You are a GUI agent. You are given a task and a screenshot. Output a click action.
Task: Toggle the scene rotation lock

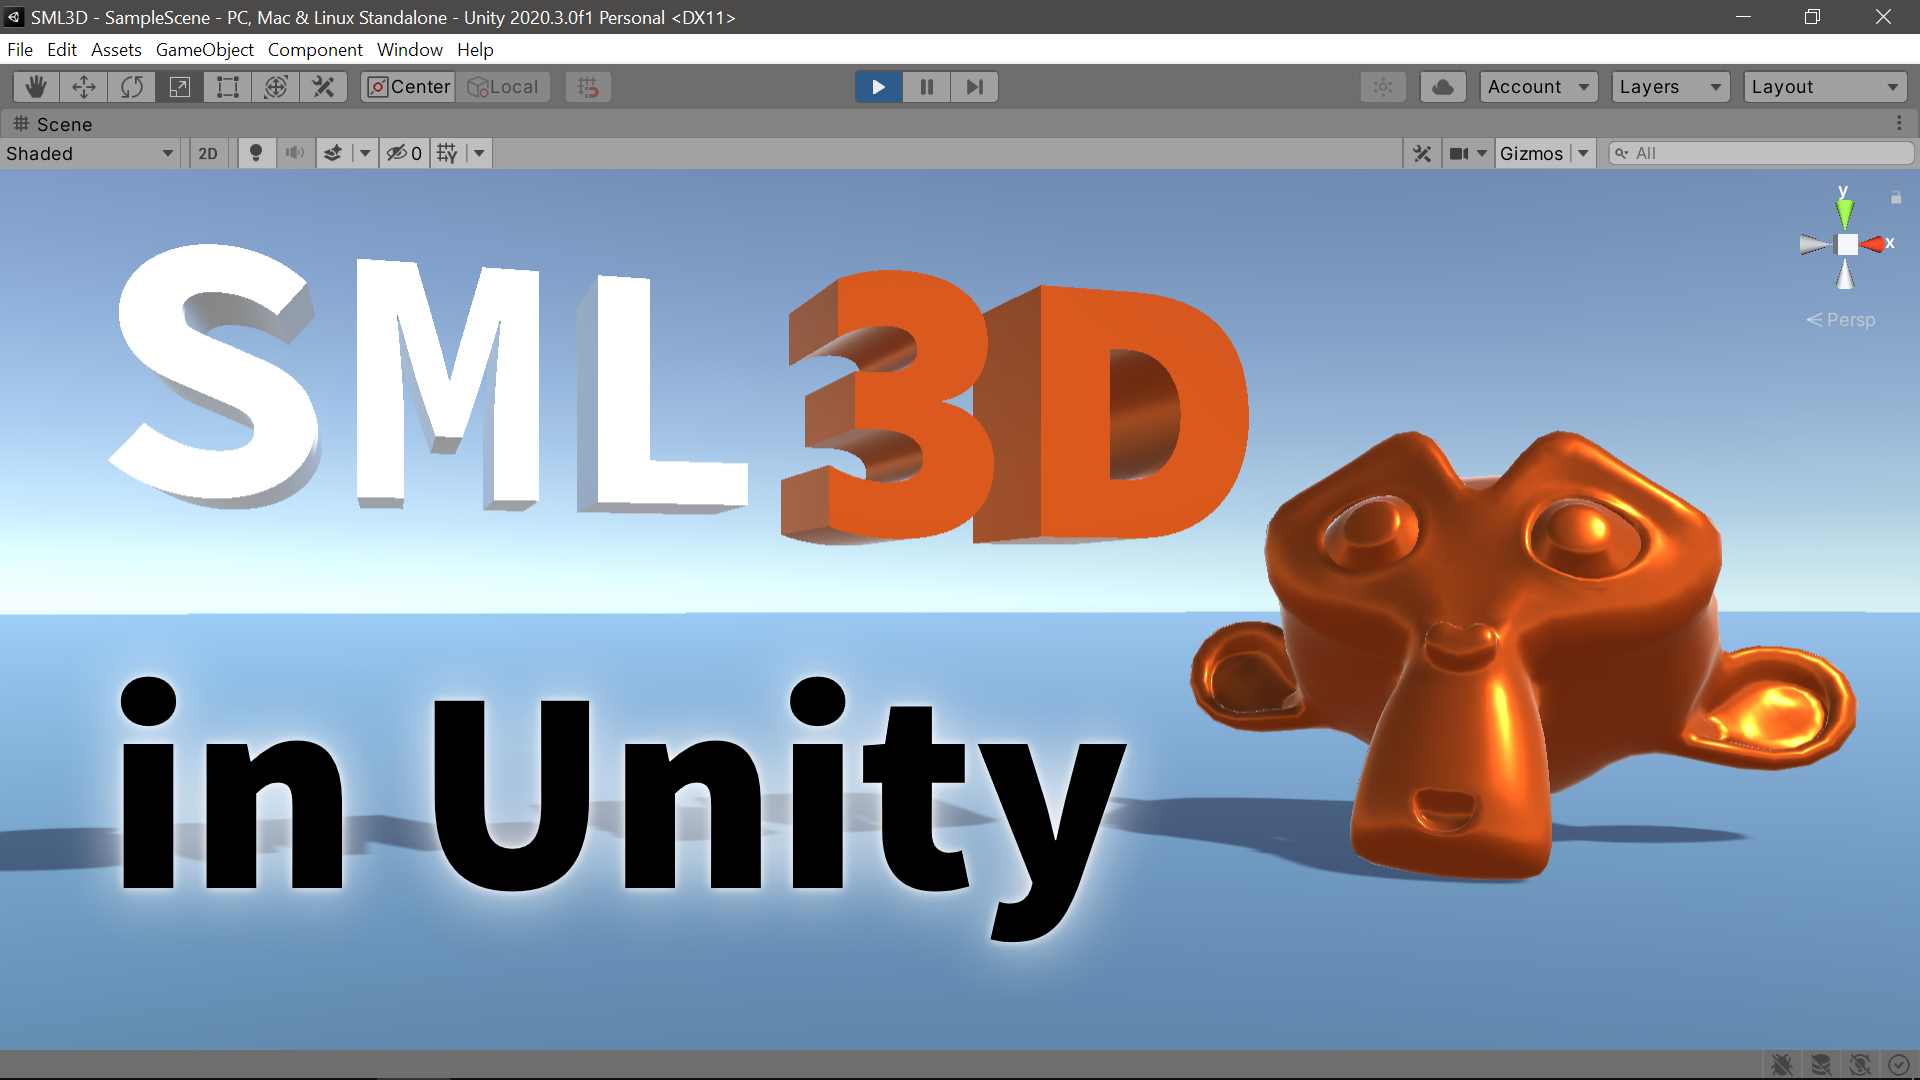tap(1896, 198)
